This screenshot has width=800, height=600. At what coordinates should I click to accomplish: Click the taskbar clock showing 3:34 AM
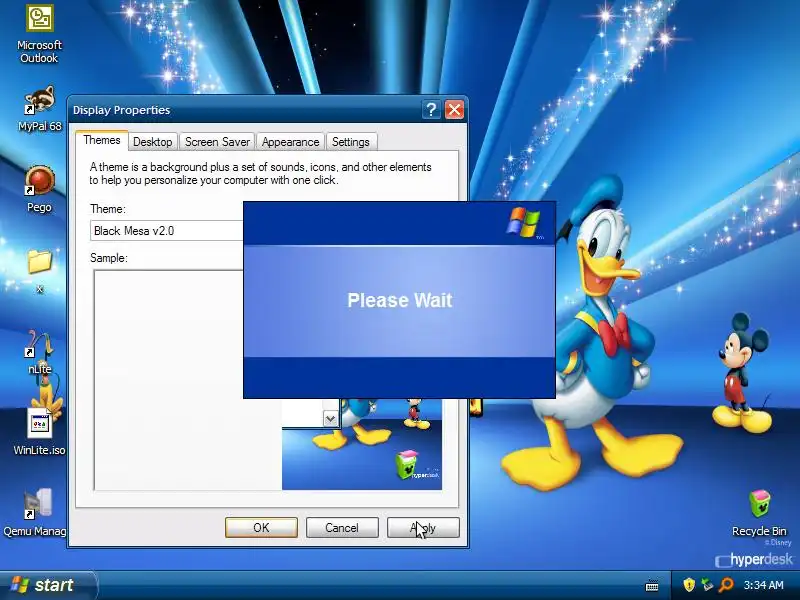pyautogui.click(x=763, y=585)
